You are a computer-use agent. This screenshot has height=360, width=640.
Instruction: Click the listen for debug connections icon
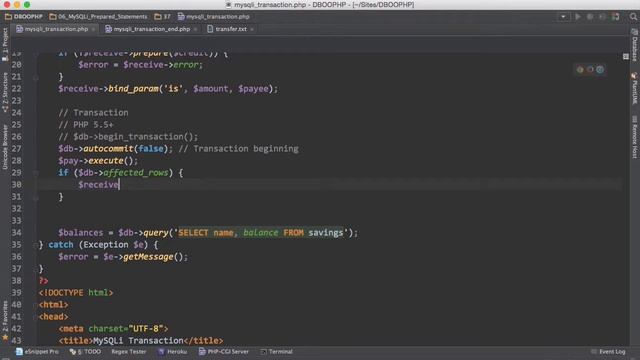point(615,17)
